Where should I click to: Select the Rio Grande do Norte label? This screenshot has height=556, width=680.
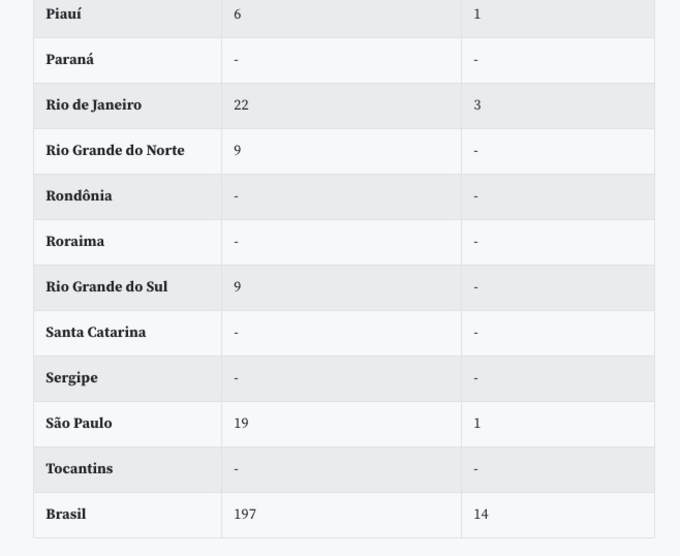(115, 150)
